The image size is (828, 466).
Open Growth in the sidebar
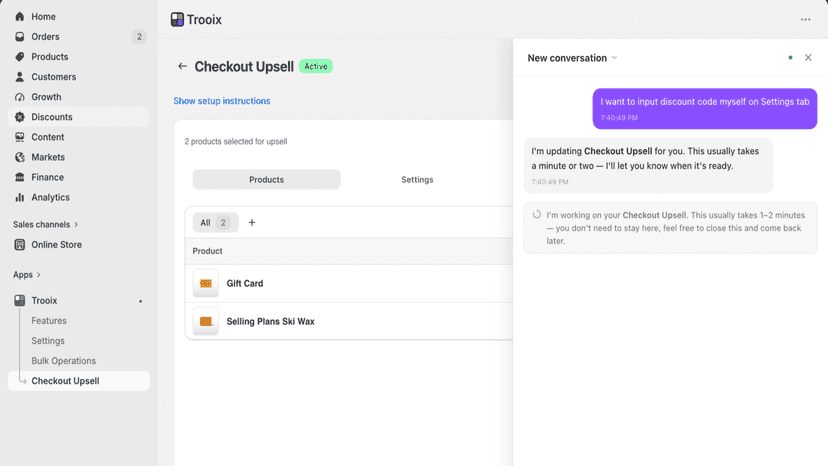(x=79, y=97)
